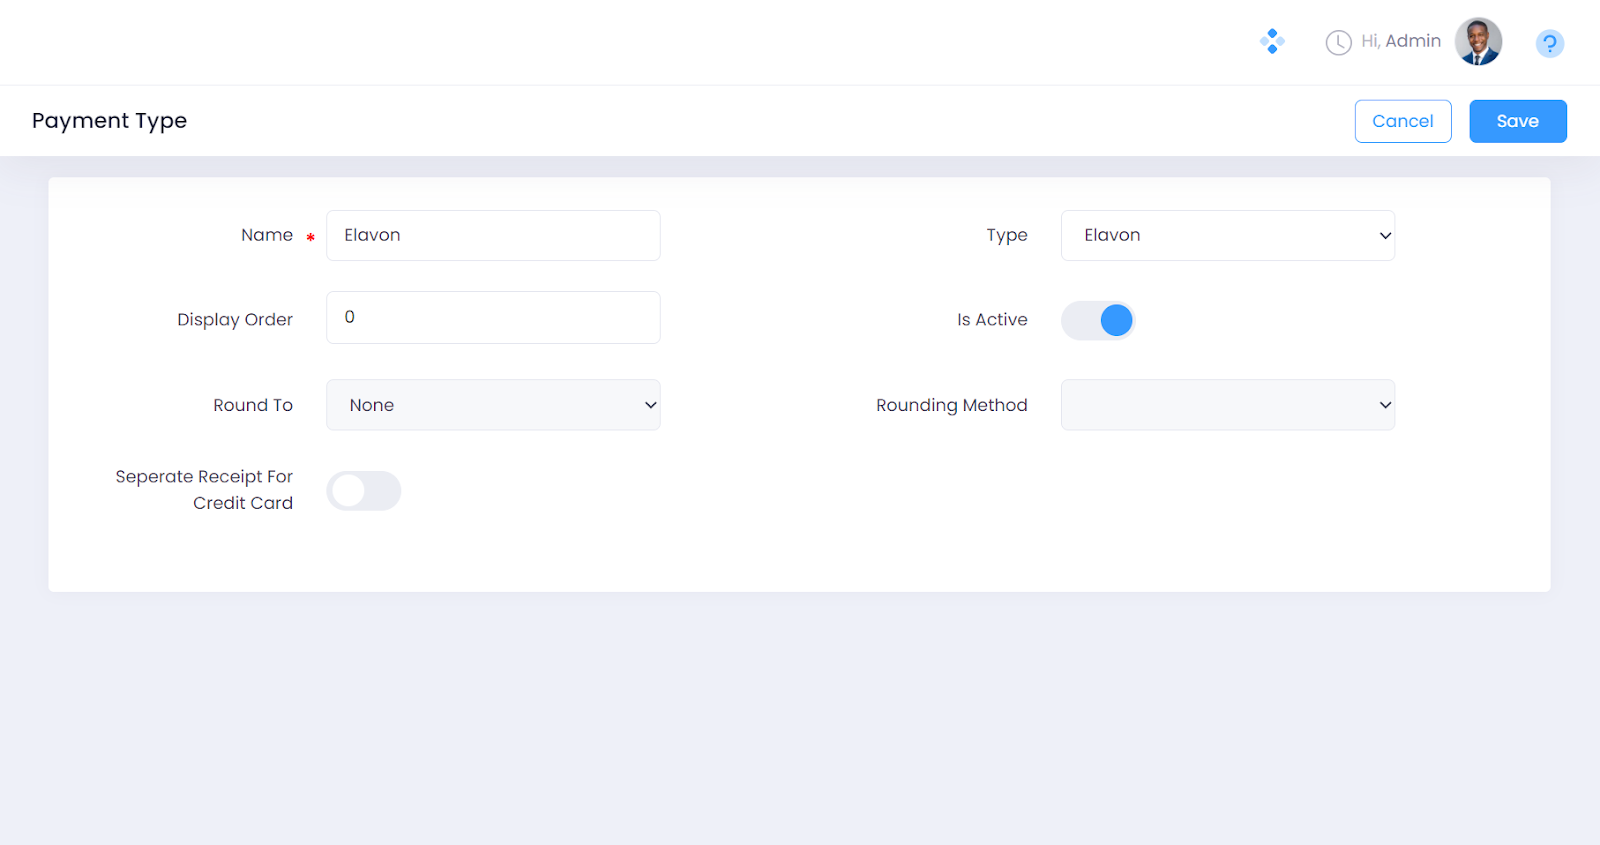The image size is (1600, 845).
Task: Focus the Name input field
Action: click(493, 236)
